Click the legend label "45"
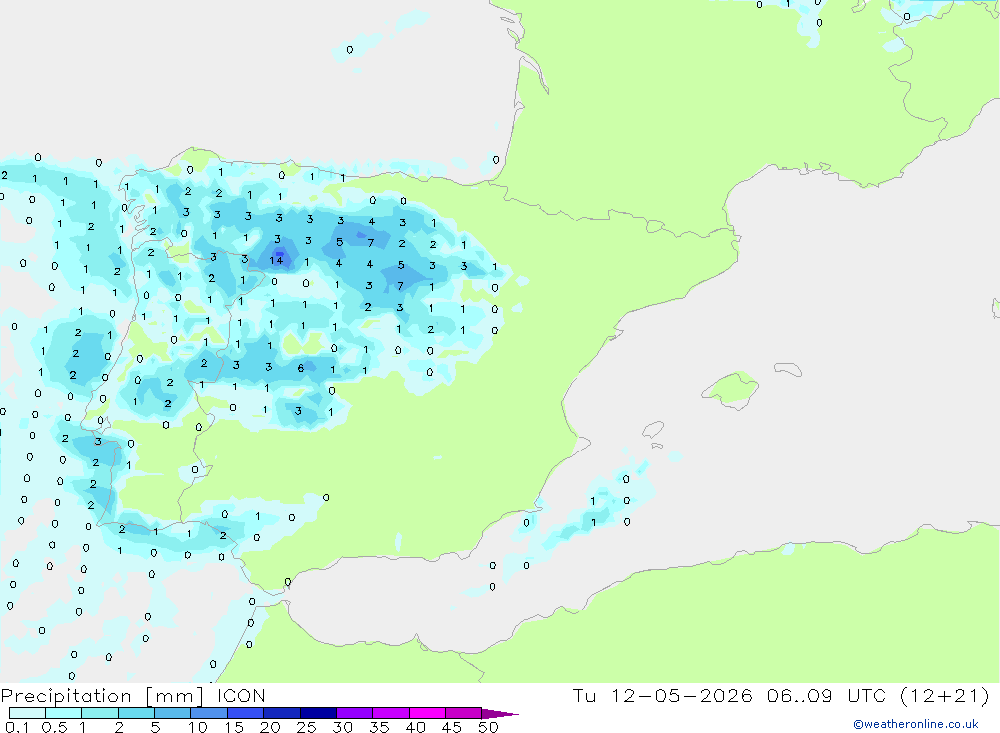This screenshot has height=733, width=1000. (452, 727)
